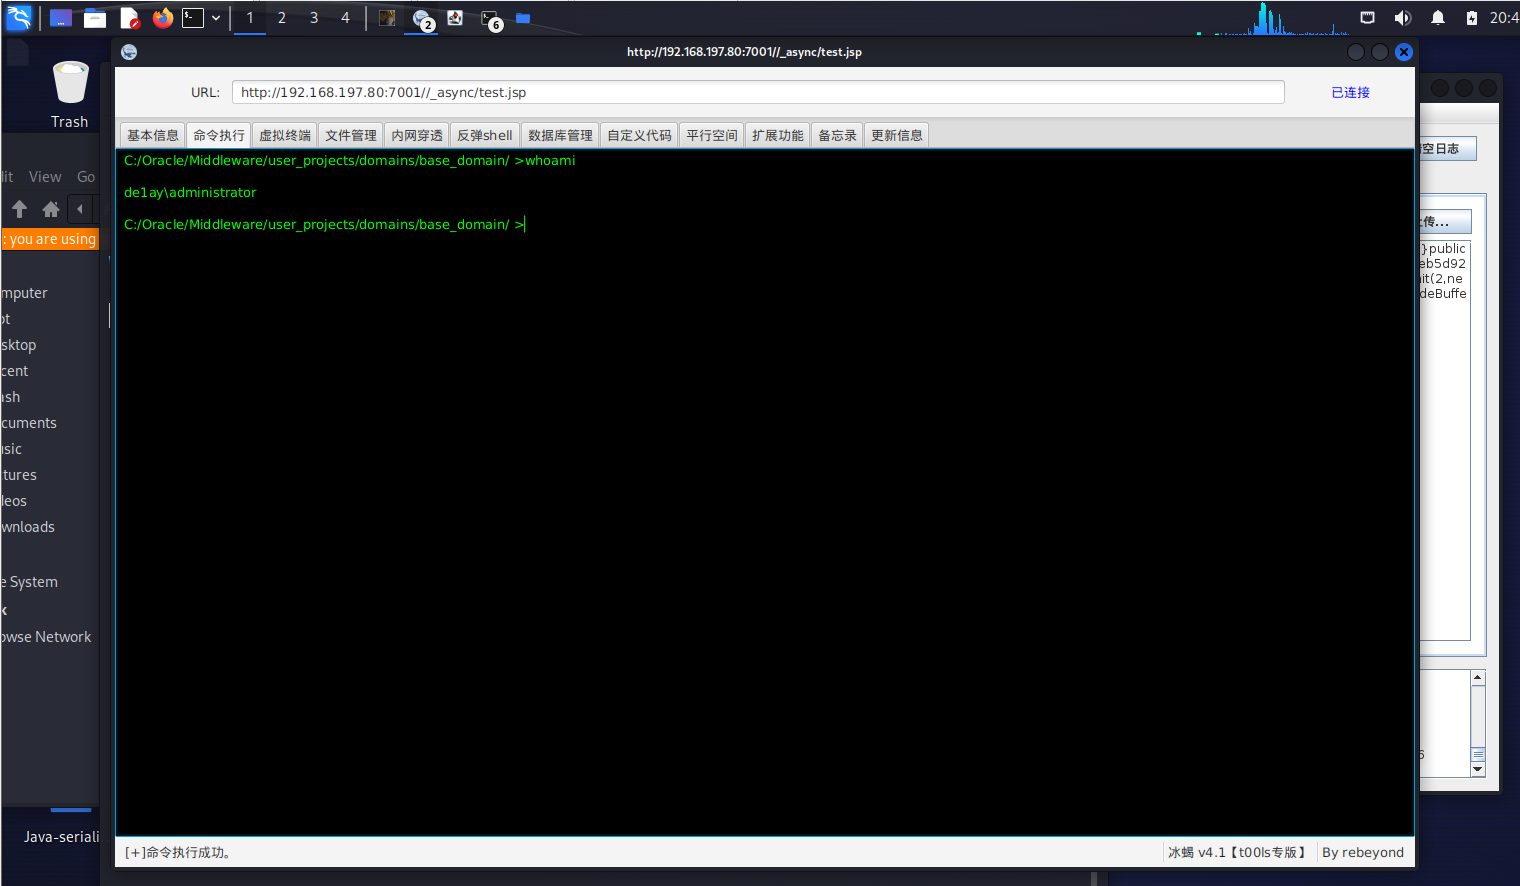Switch to the 虚拟终端 tab
1520x886 pixels.
[285, 135]
